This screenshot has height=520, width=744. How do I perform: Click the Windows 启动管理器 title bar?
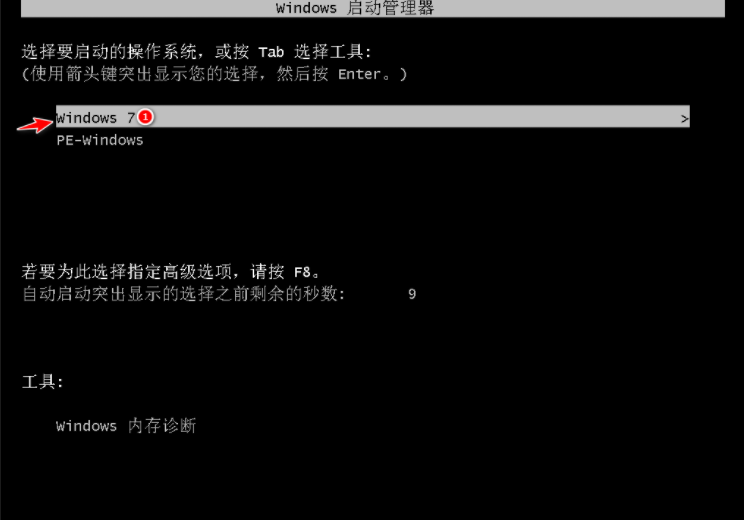[372, 9]
